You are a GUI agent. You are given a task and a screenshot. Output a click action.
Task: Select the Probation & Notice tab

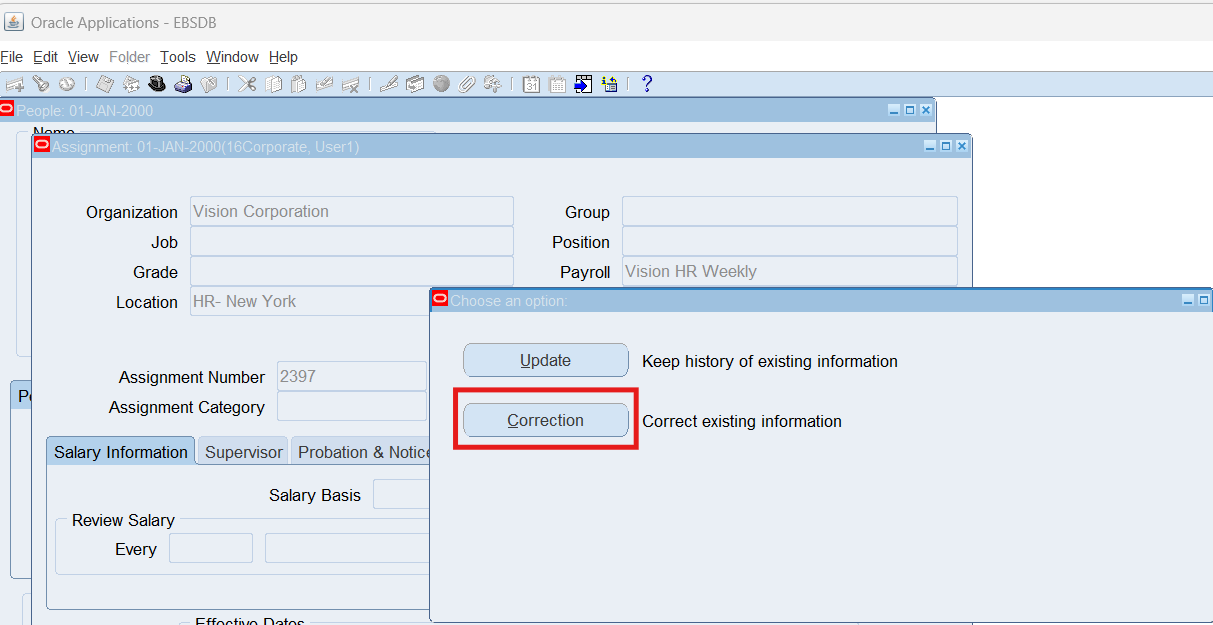[x=362, y=452]
